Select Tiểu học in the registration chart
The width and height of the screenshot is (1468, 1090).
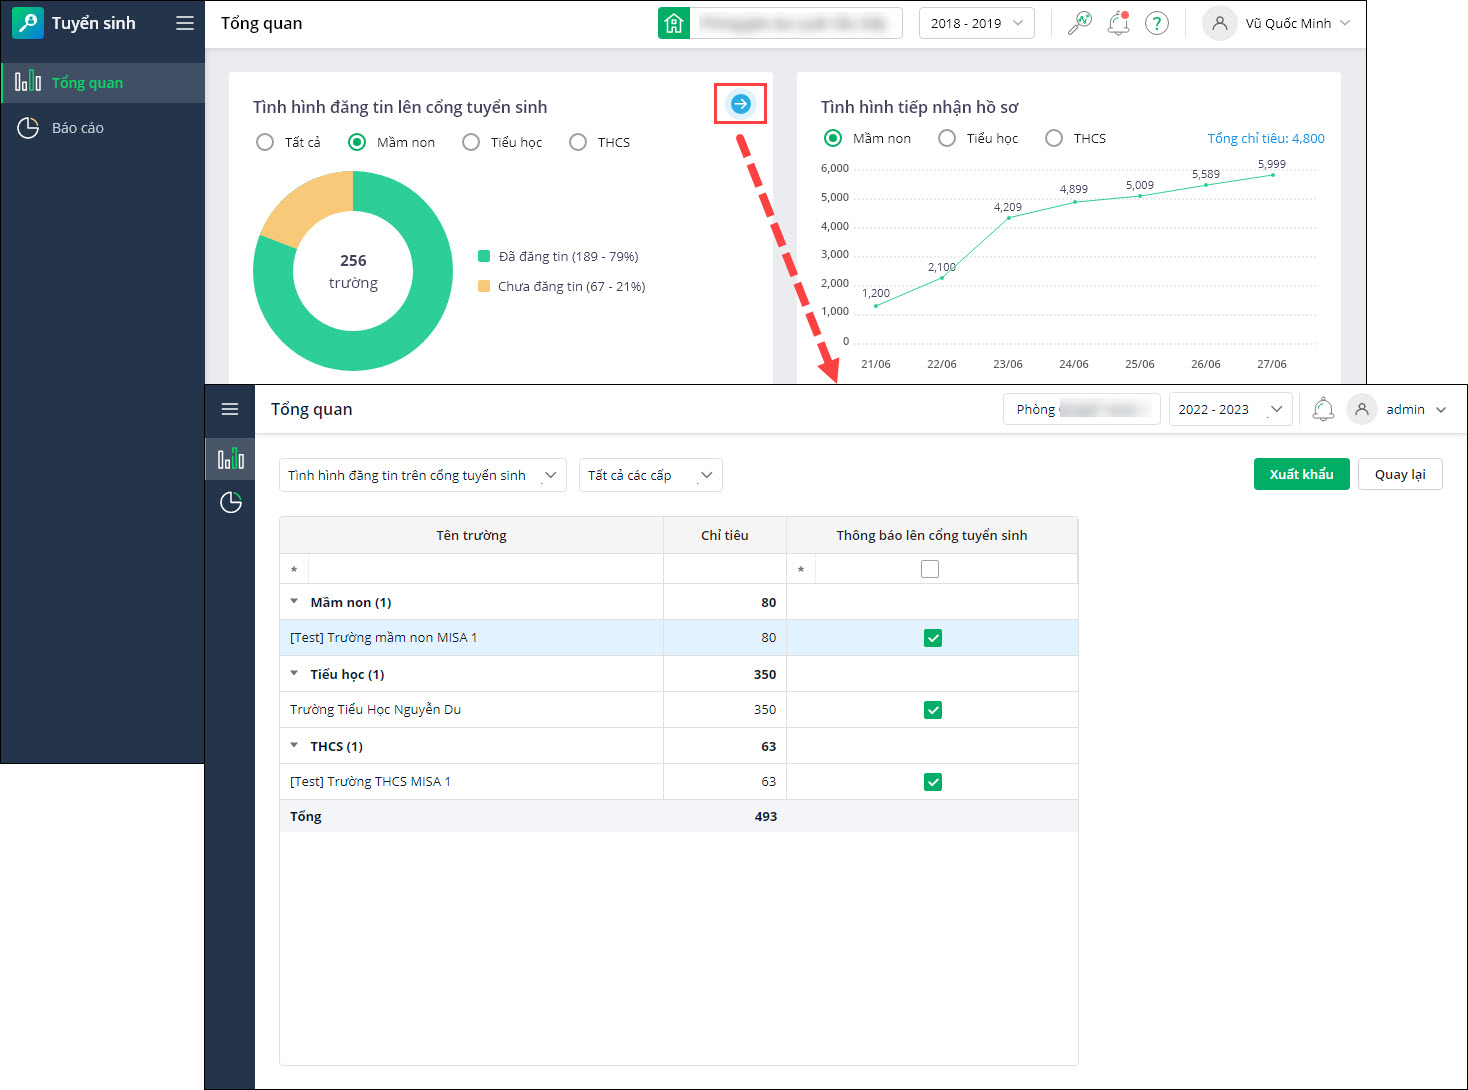click(471, 142)
